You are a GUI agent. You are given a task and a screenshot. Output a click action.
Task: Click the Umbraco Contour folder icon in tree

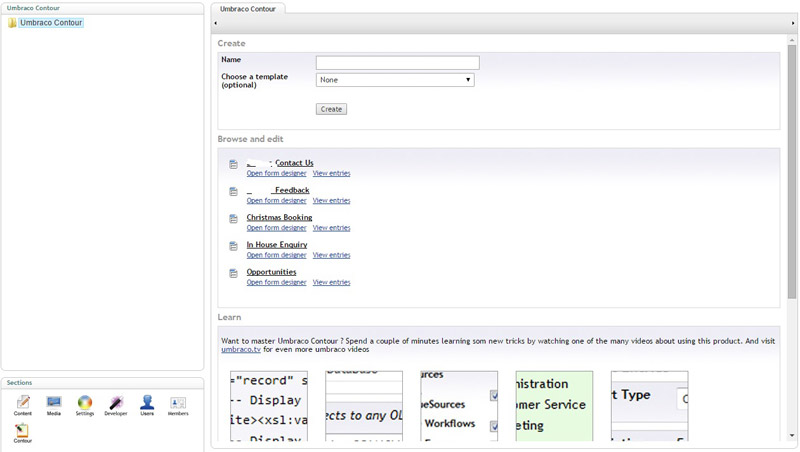click(x=12, y=23)
